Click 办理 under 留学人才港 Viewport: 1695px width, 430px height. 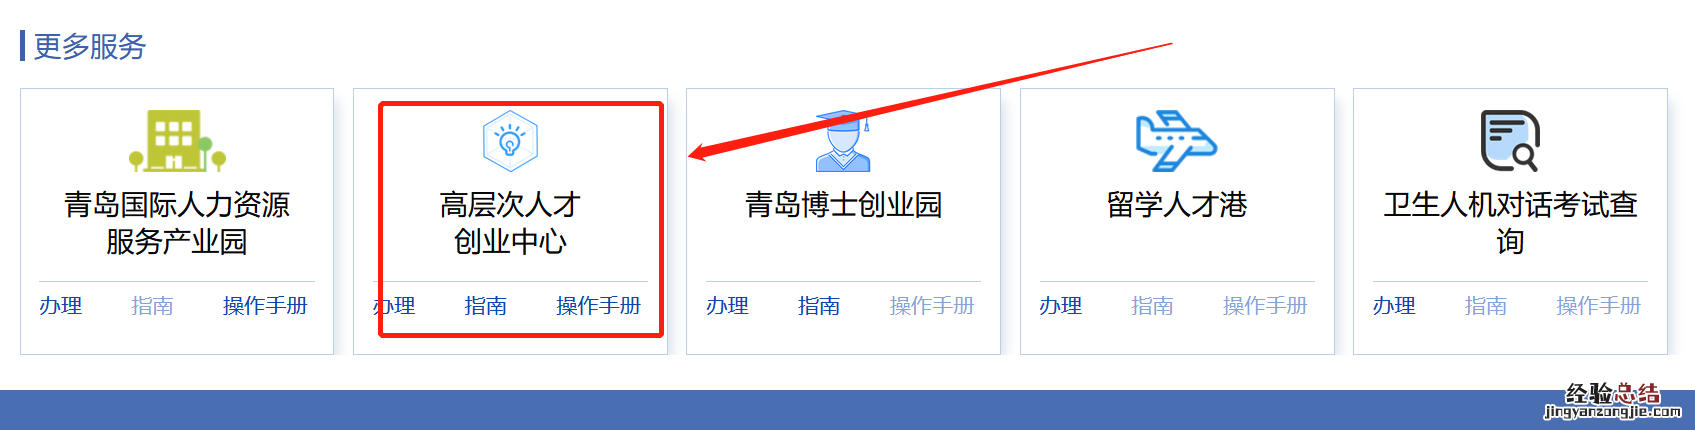1060,306
